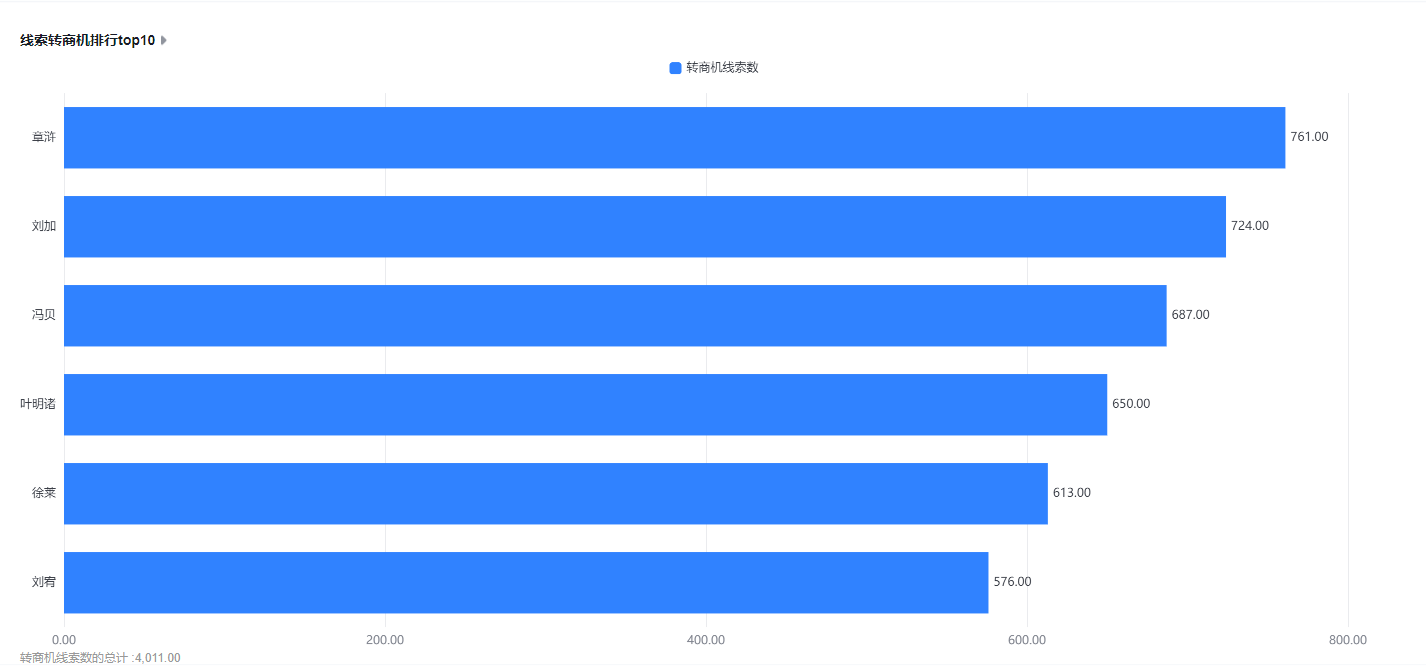1426x667 pixels.
Task: Click the 687.00 value label
Action: click(1190, 315)
